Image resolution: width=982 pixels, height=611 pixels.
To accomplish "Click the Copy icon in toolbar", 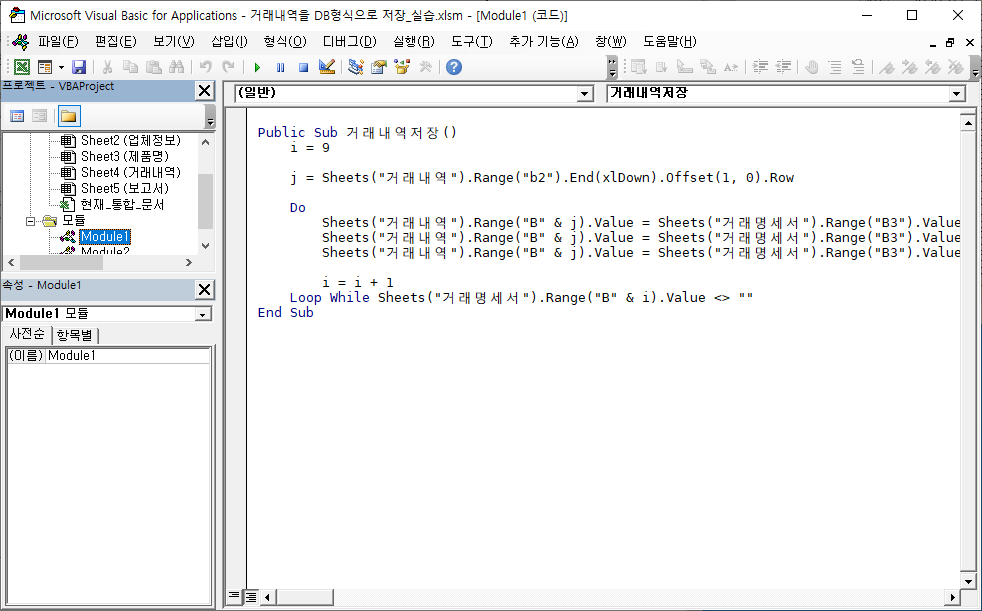I will (x=130, y=67).
